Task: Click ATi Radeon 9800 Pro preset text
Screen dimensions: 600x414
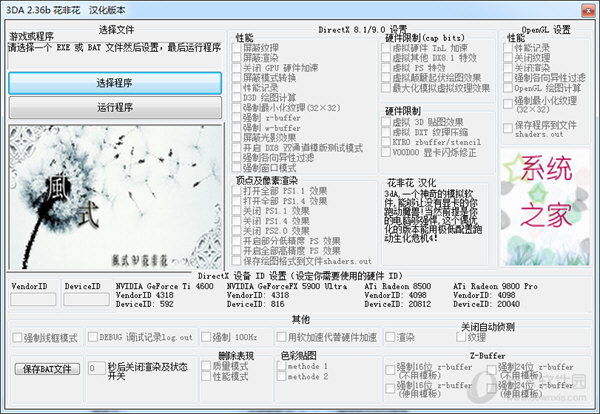Action: pyautogui.click(x=495, y=286)
